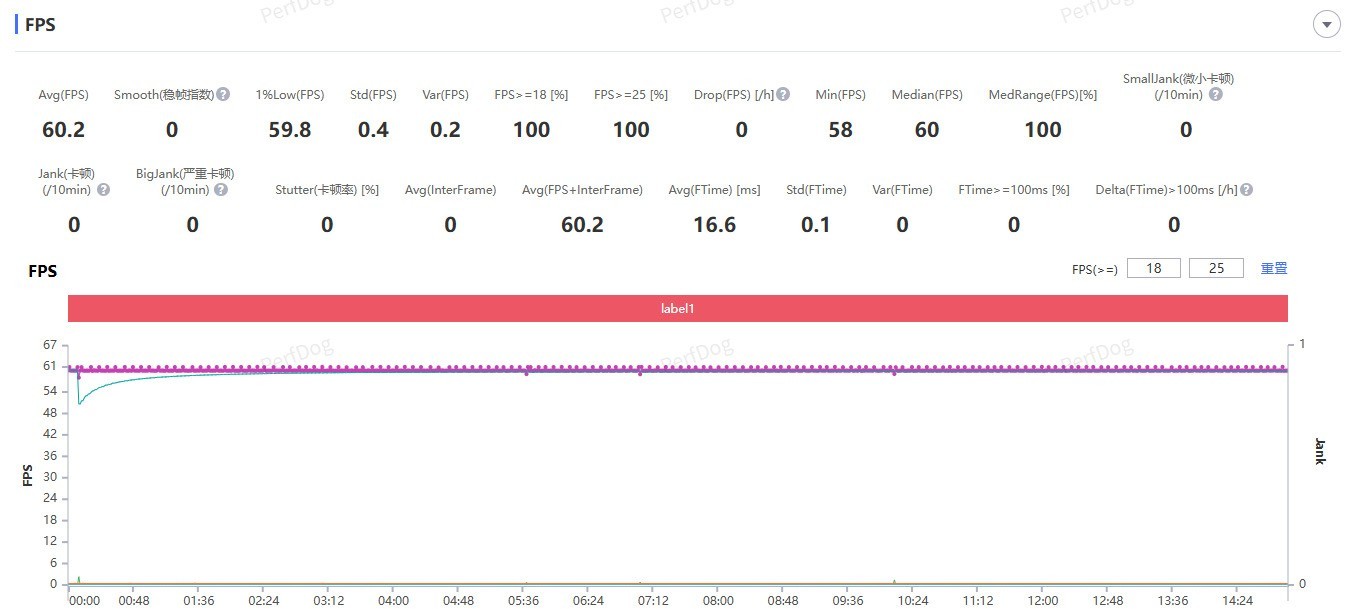Image resolution: width=1352 pixels, height=609 pixels.
Task: Click the Avg(FPS) value 60.2
Action: (x=63, y=130)
